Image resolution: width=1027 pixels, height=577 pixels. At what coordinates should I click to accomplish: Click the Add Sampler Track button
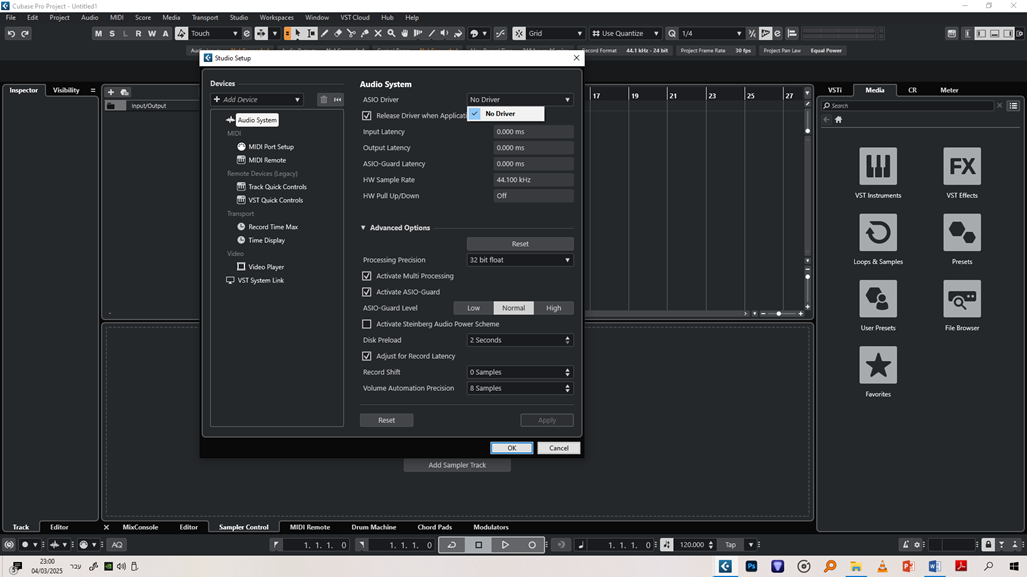(457, 465)
